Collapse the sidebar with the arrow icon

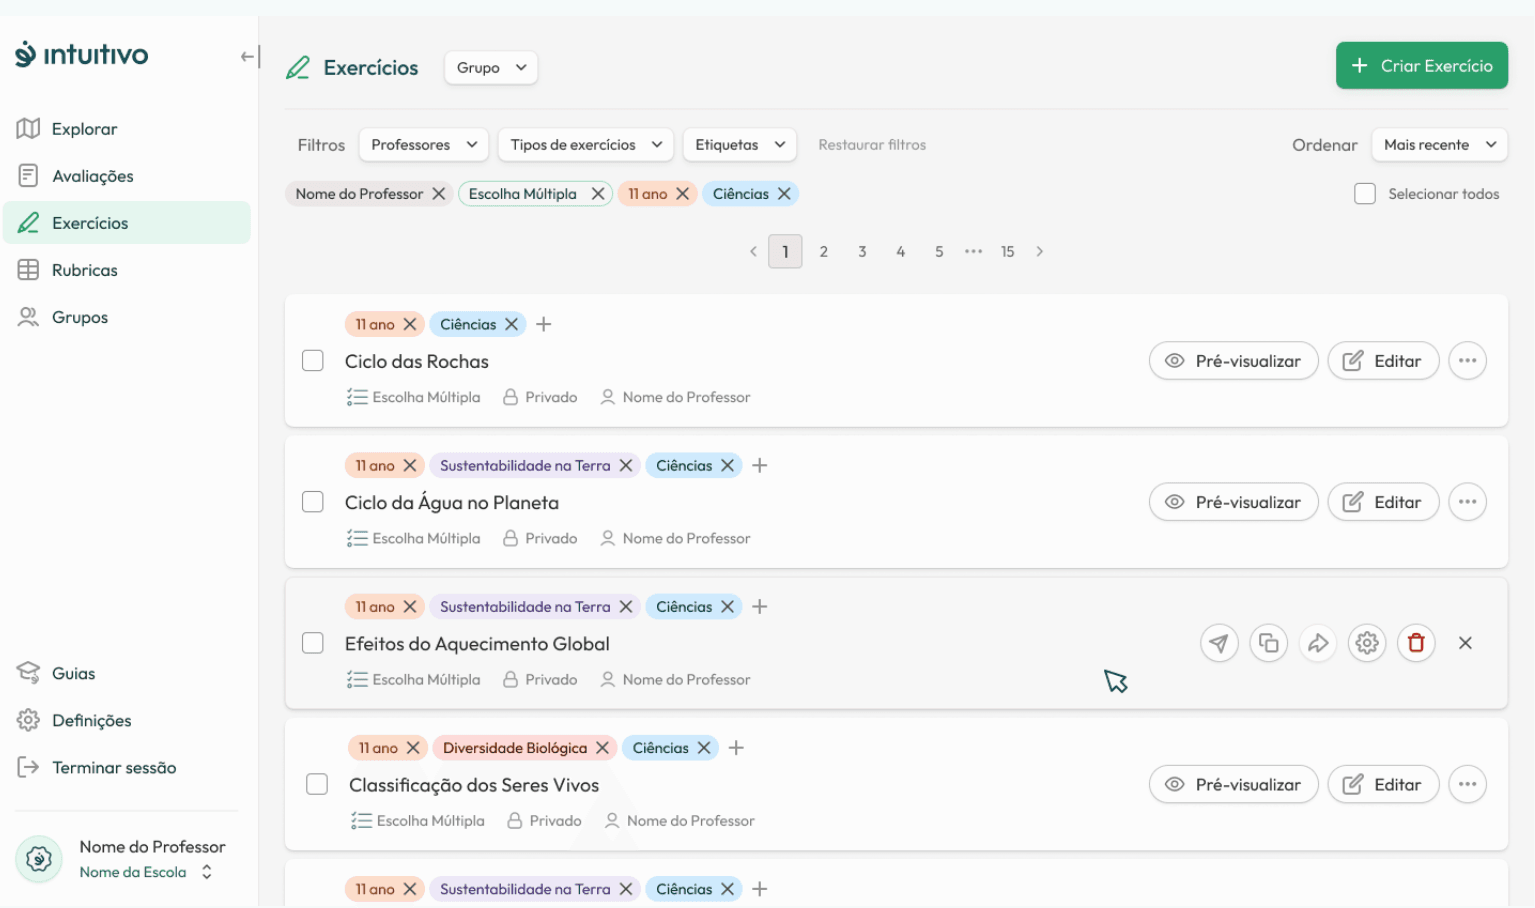tap(249, 57)
